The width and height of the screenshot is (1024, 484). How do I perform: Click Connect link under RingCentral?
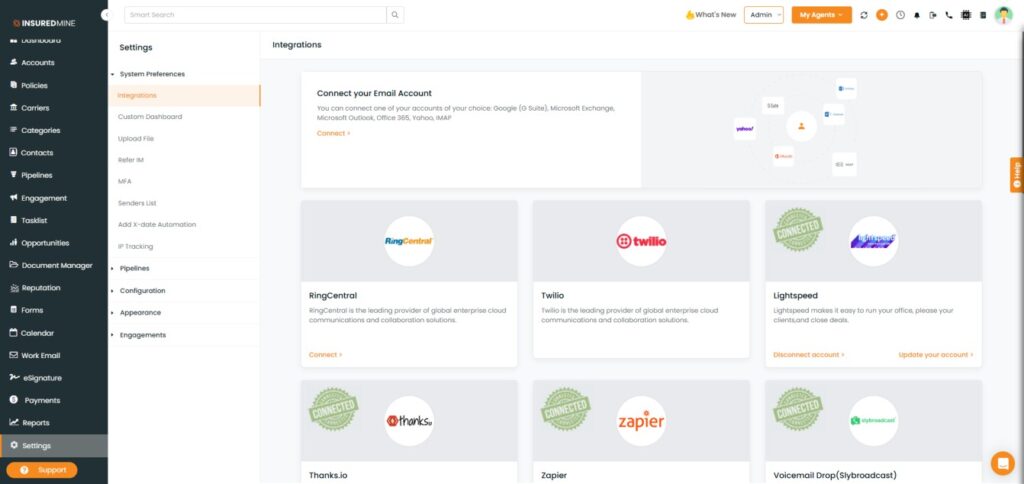(x=325, y=355)
